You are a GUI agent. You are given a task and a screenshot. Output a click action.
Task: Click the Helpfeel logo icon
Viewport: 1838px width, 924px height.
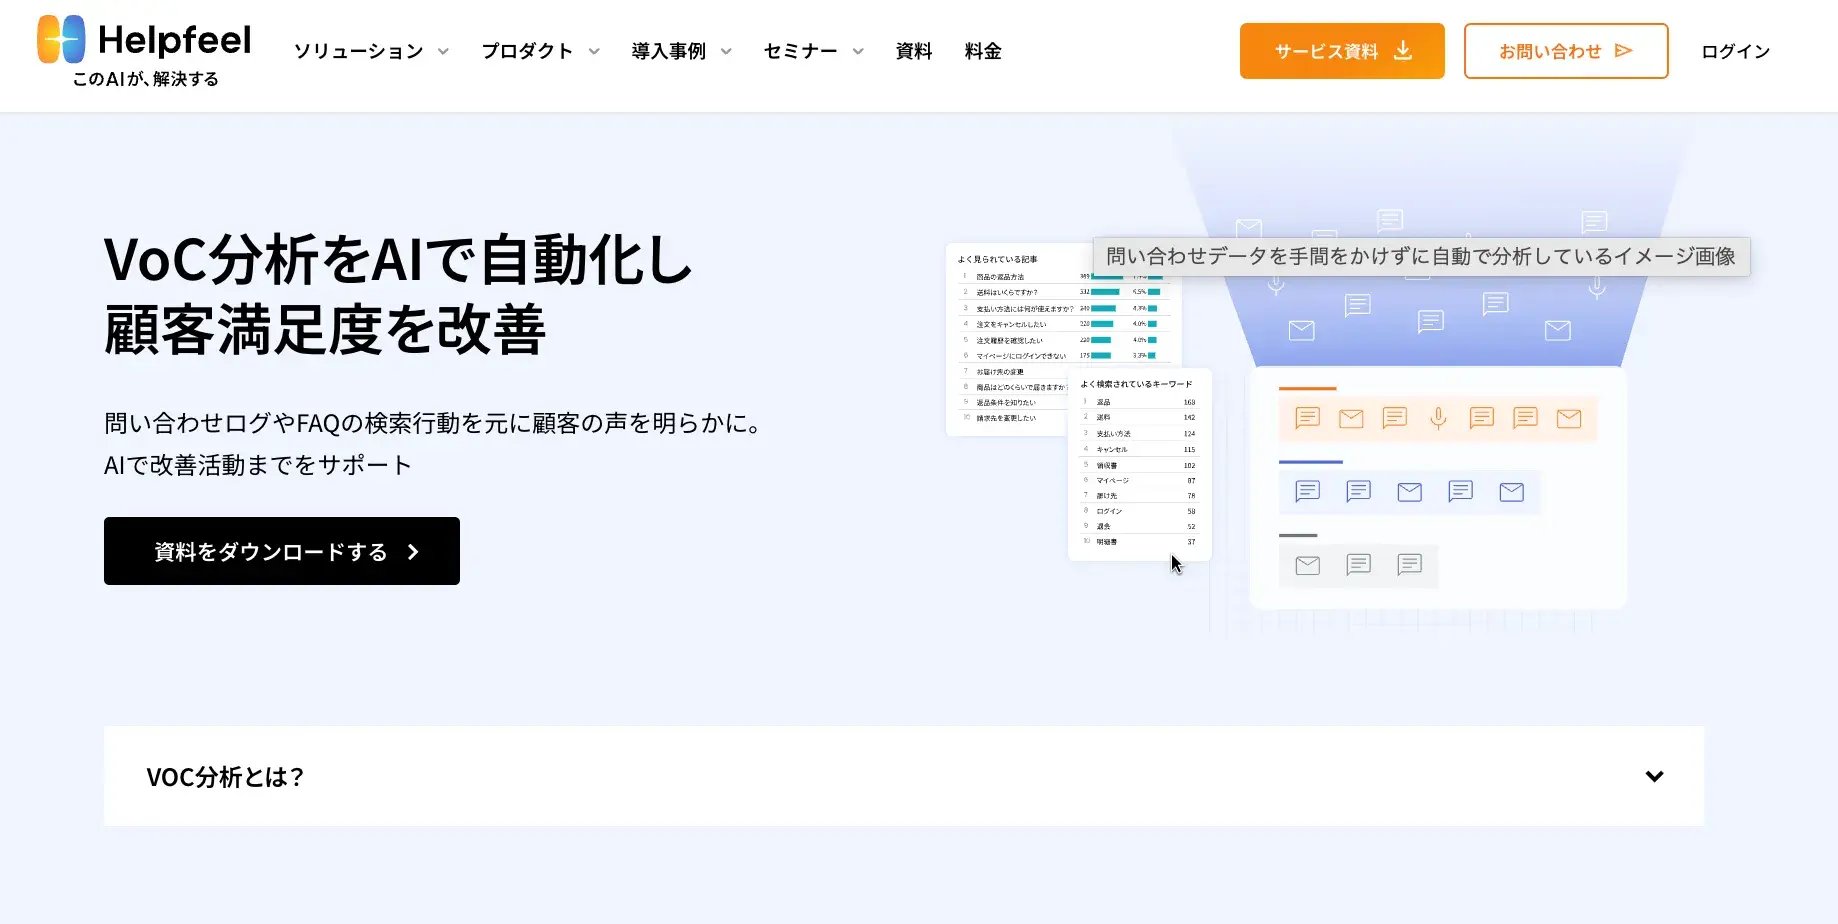pyautogui.click(x=61, y=40)
